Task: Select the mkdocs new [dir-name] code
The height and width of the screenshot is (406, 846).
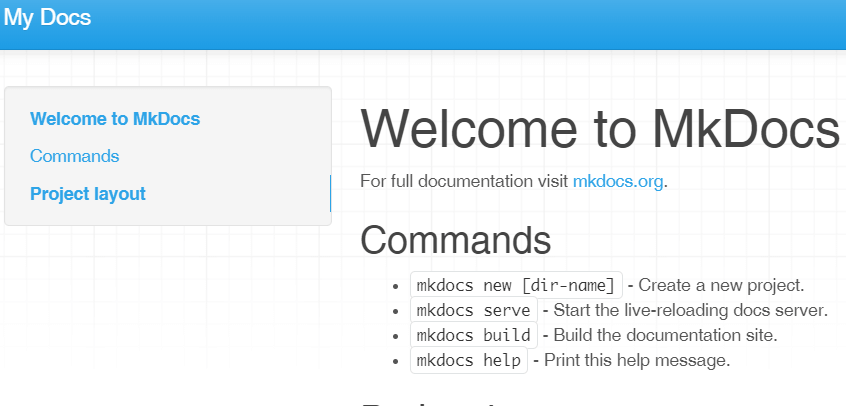Action: tap(516, 285)
